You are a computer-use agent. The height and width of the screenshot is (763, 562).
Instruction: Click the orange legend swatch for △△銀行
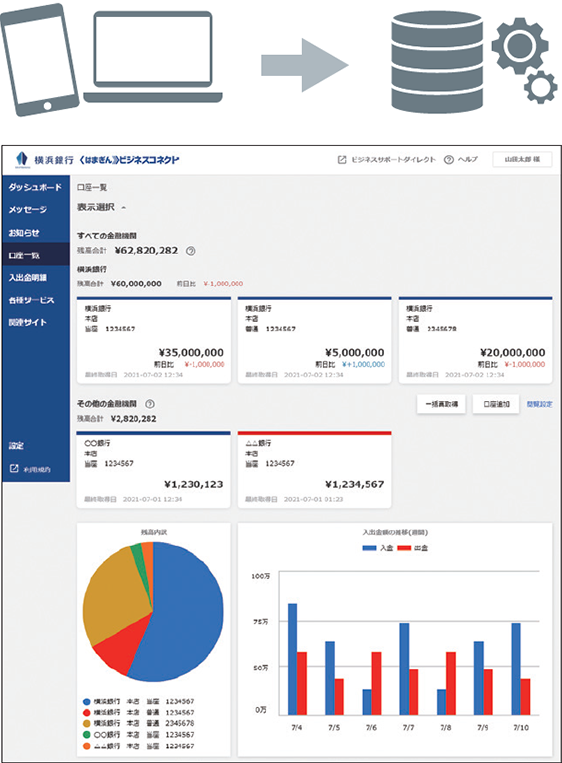point(87,746)
